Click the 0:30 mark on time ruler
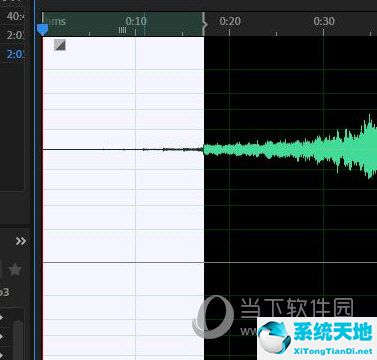This screenshot has height=360, width=377. [x=324, y=21]
